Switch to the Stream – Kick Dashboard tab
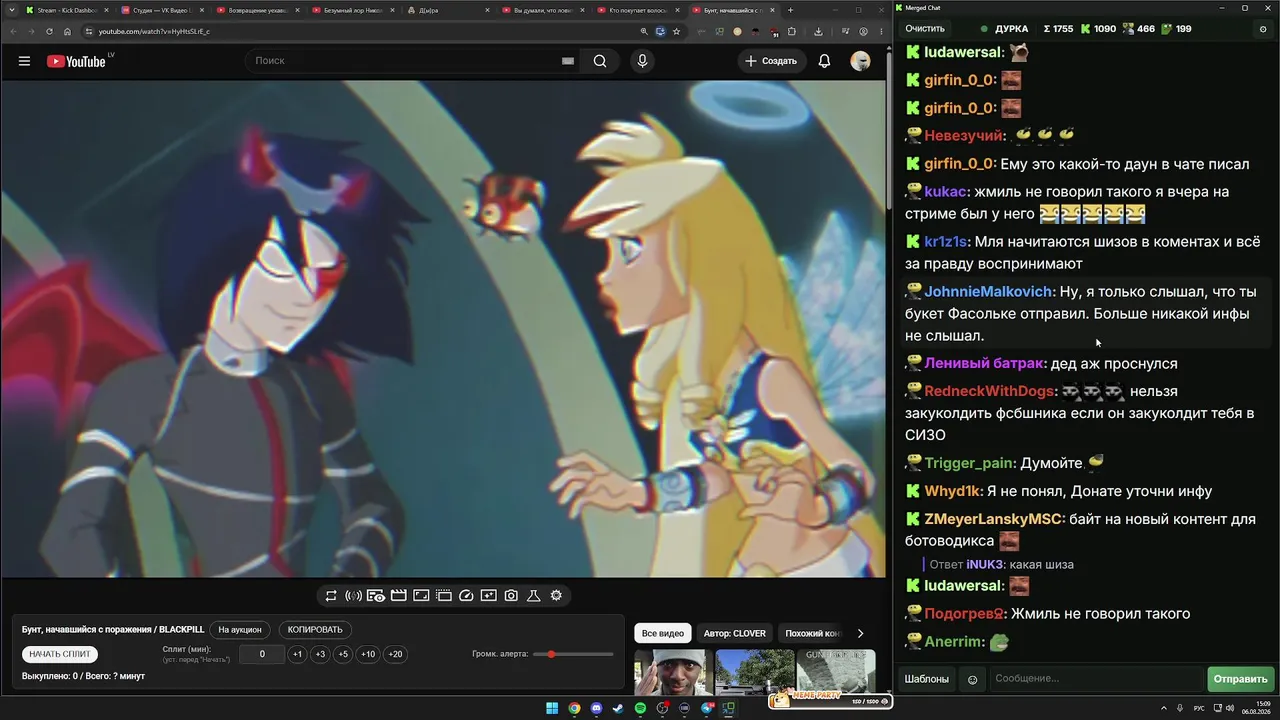Screen dimensions: 1280x720 click(x=66, y=10)
